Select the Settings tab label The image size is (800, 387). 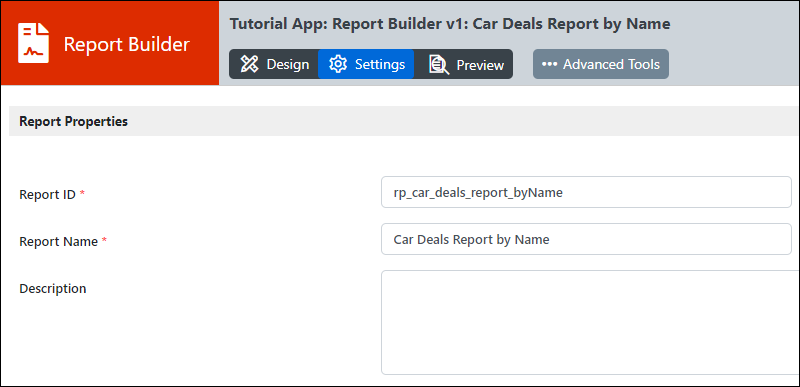coord(380,64)
